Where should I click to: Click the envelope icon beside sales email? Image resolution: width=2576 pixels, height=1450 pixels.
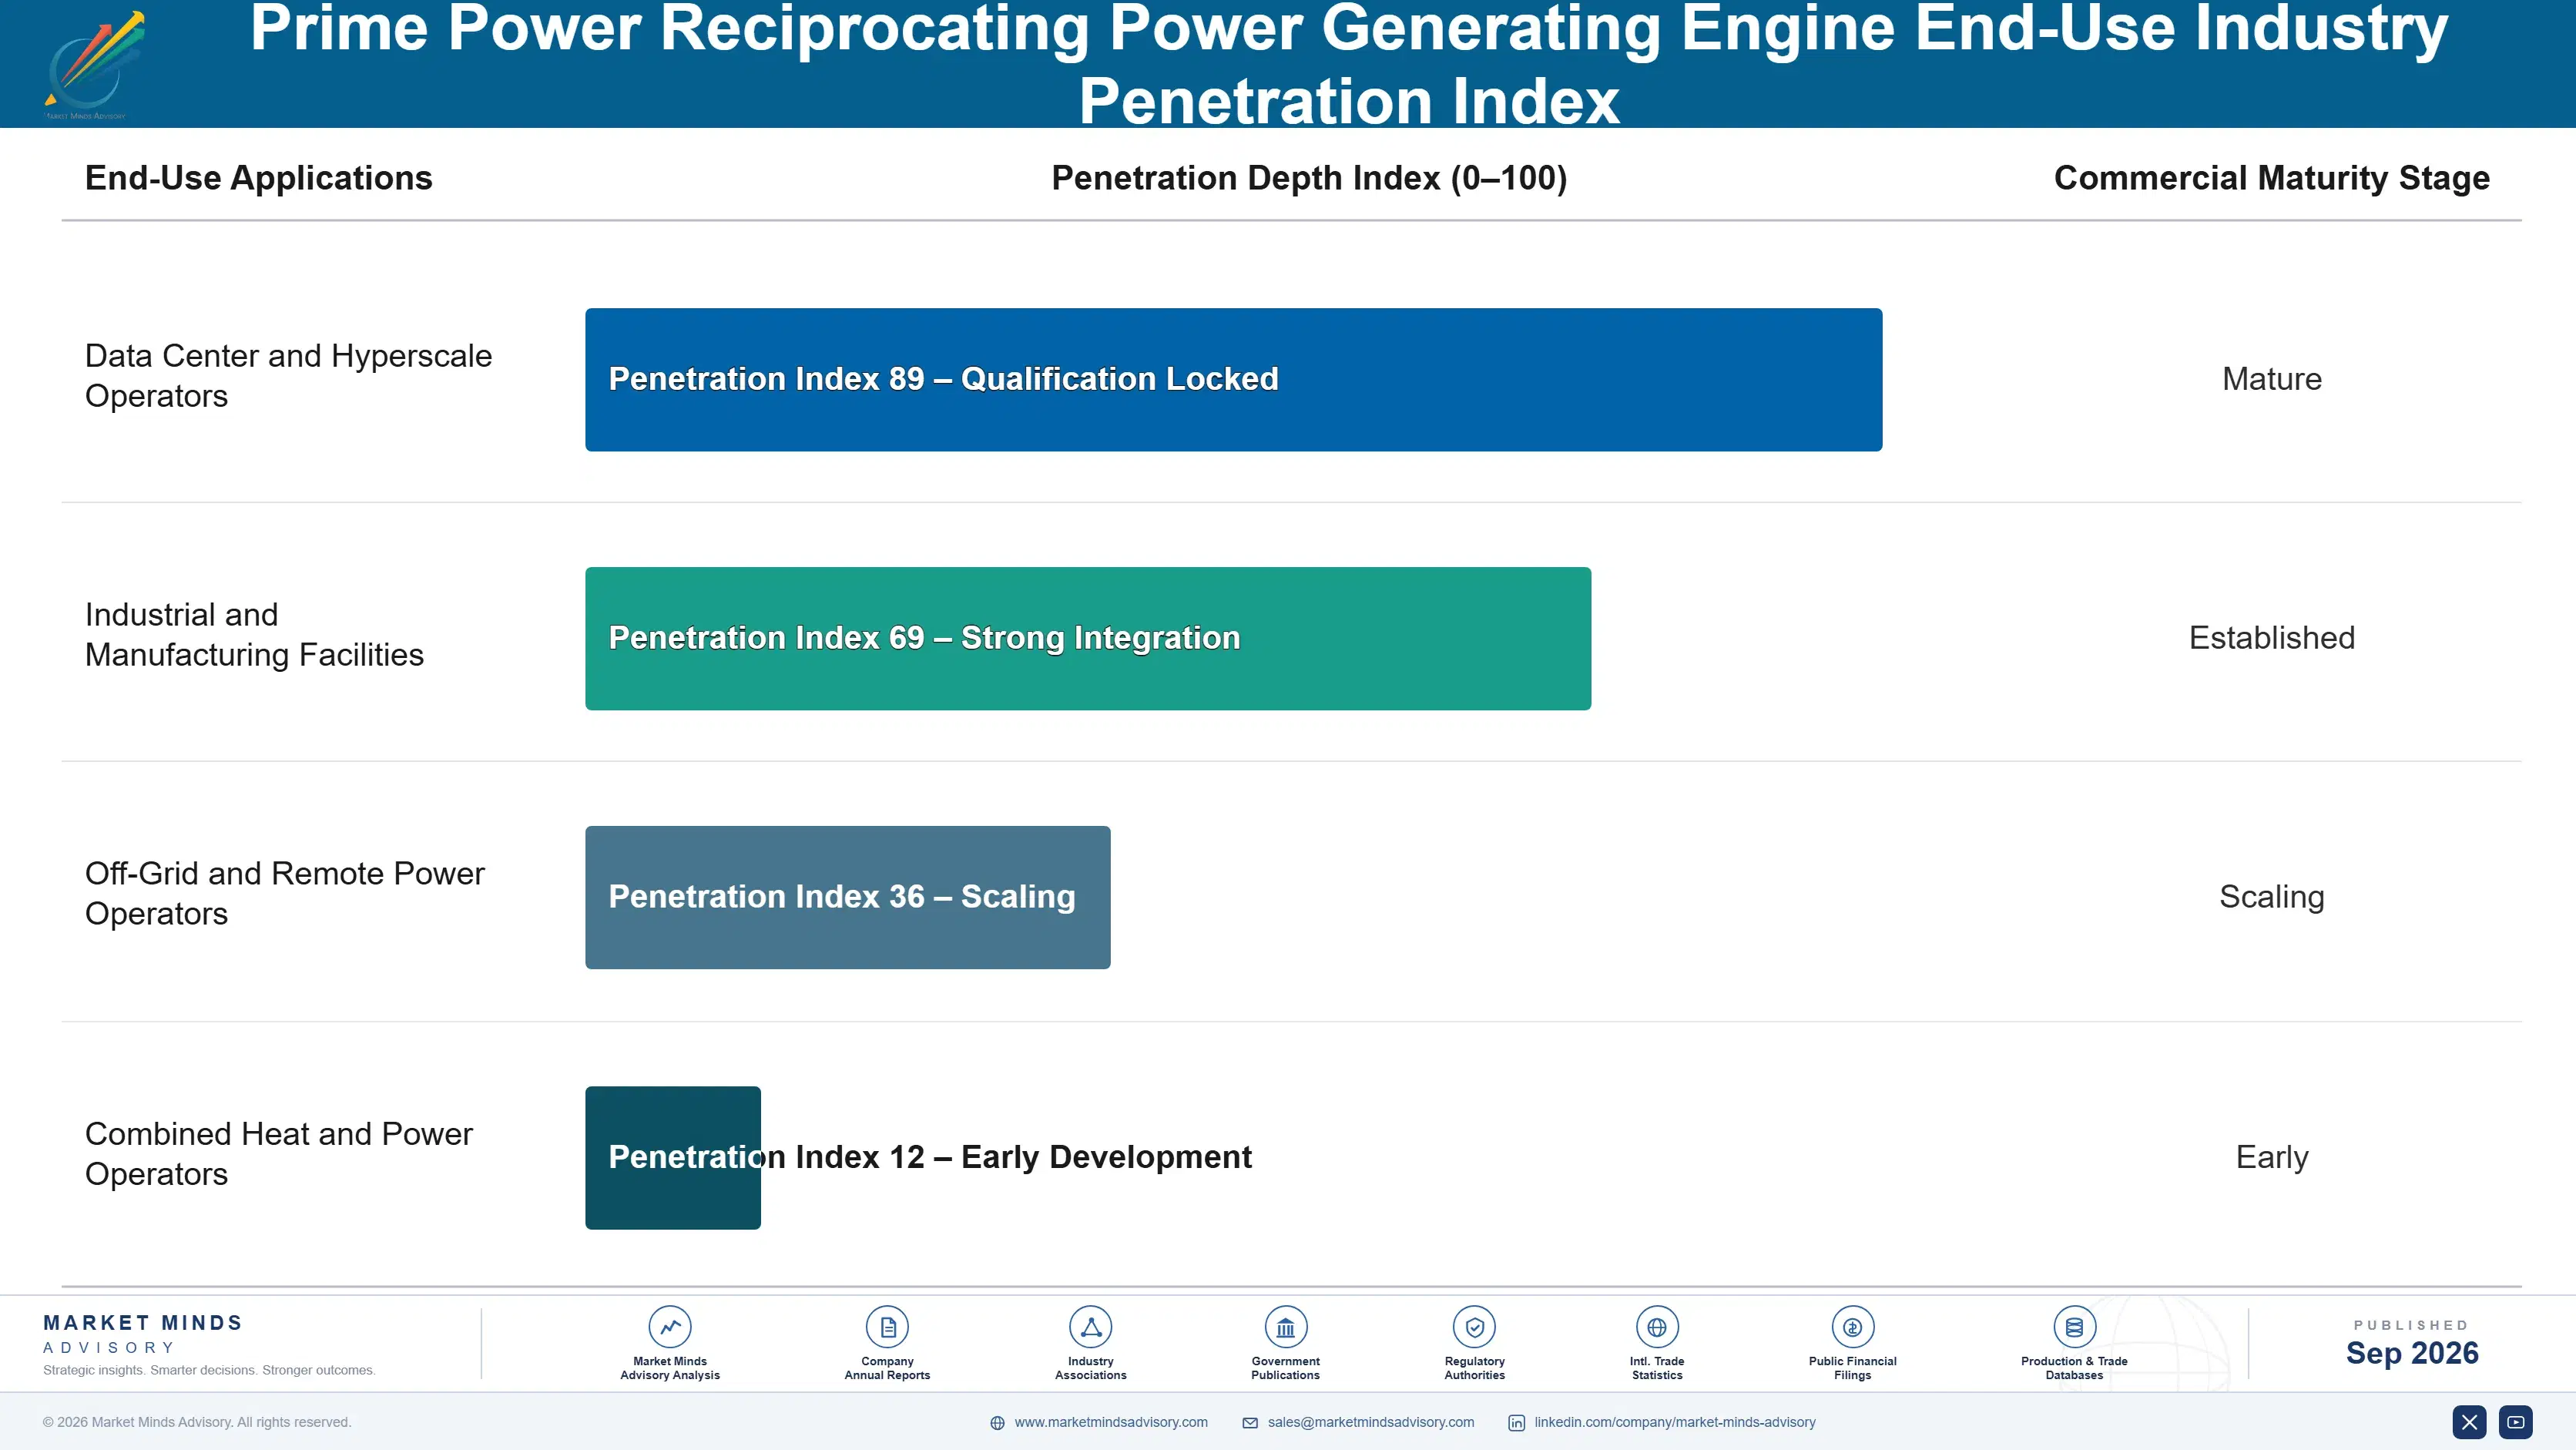pos(1250,1423)
